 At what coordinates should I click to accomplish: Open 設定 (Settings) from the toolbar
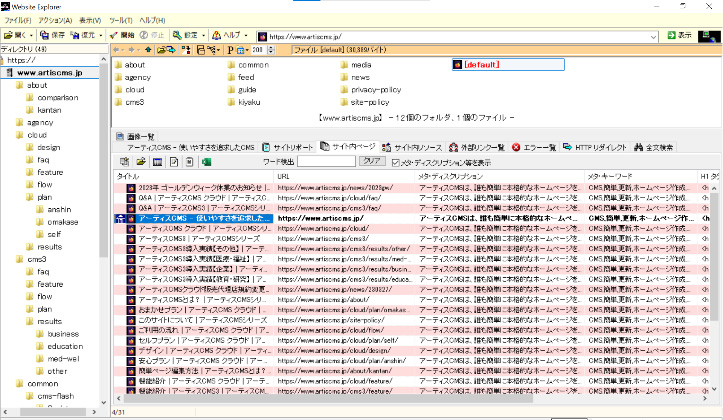click(x=185, y=35)
